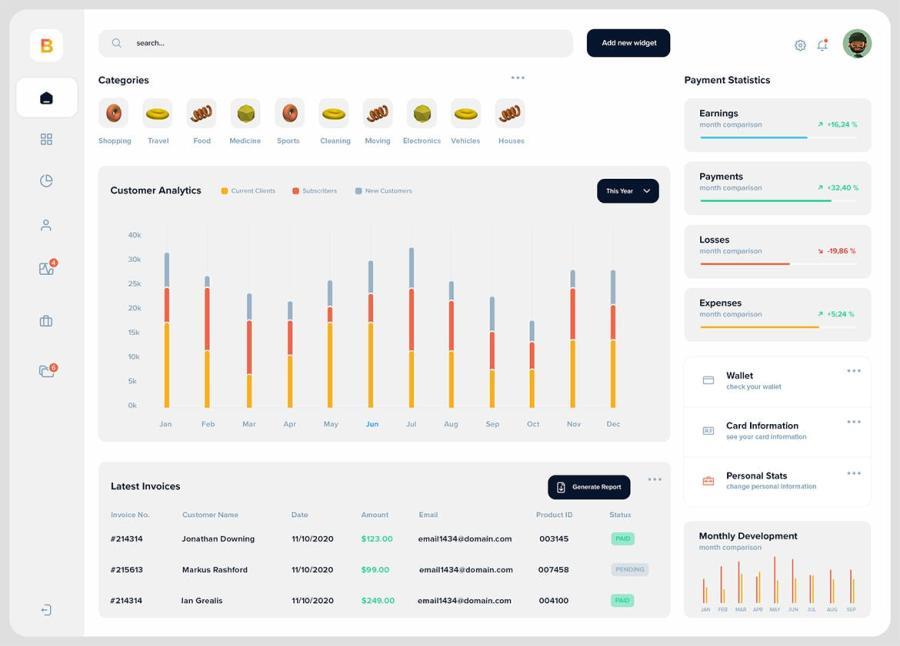Sort by Product ID column header
900x646 pixels.
554,515
